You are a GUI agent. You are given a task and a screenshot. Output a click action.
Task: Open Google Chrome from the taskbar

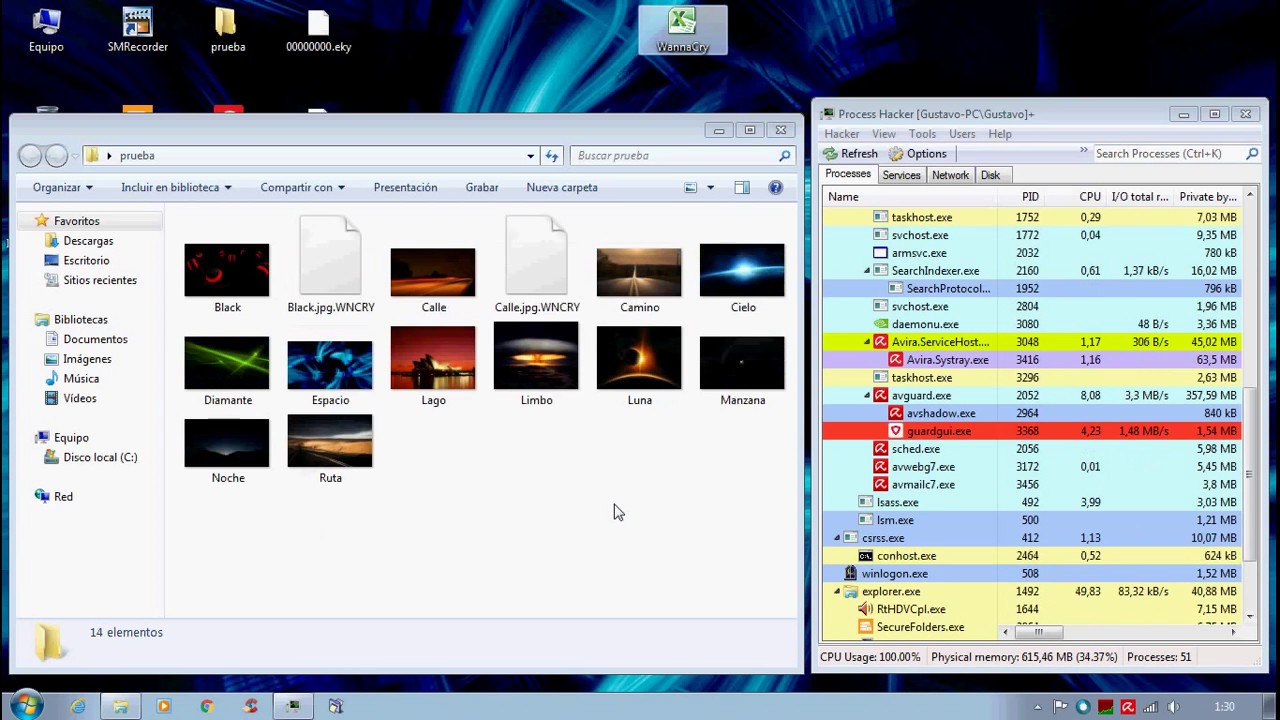[207, 706]
